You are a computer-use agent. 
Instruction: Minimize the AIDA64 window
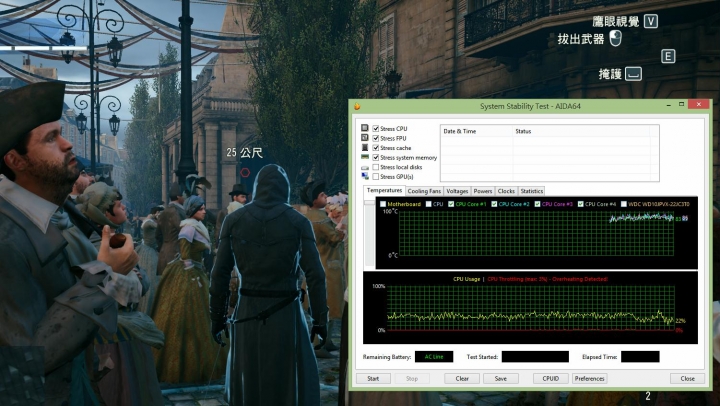668,105
